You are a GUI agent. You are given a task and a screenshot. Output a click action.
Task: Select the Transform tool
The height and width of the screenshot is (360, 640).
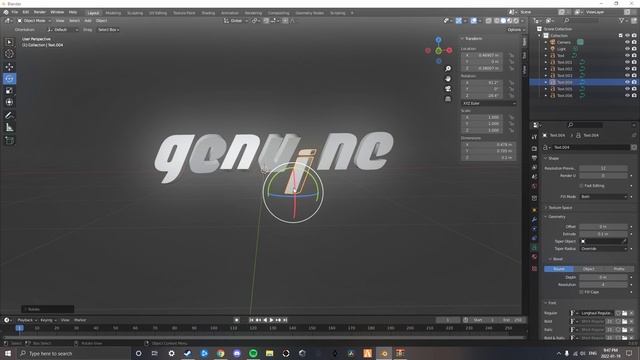tap(9, 102)
